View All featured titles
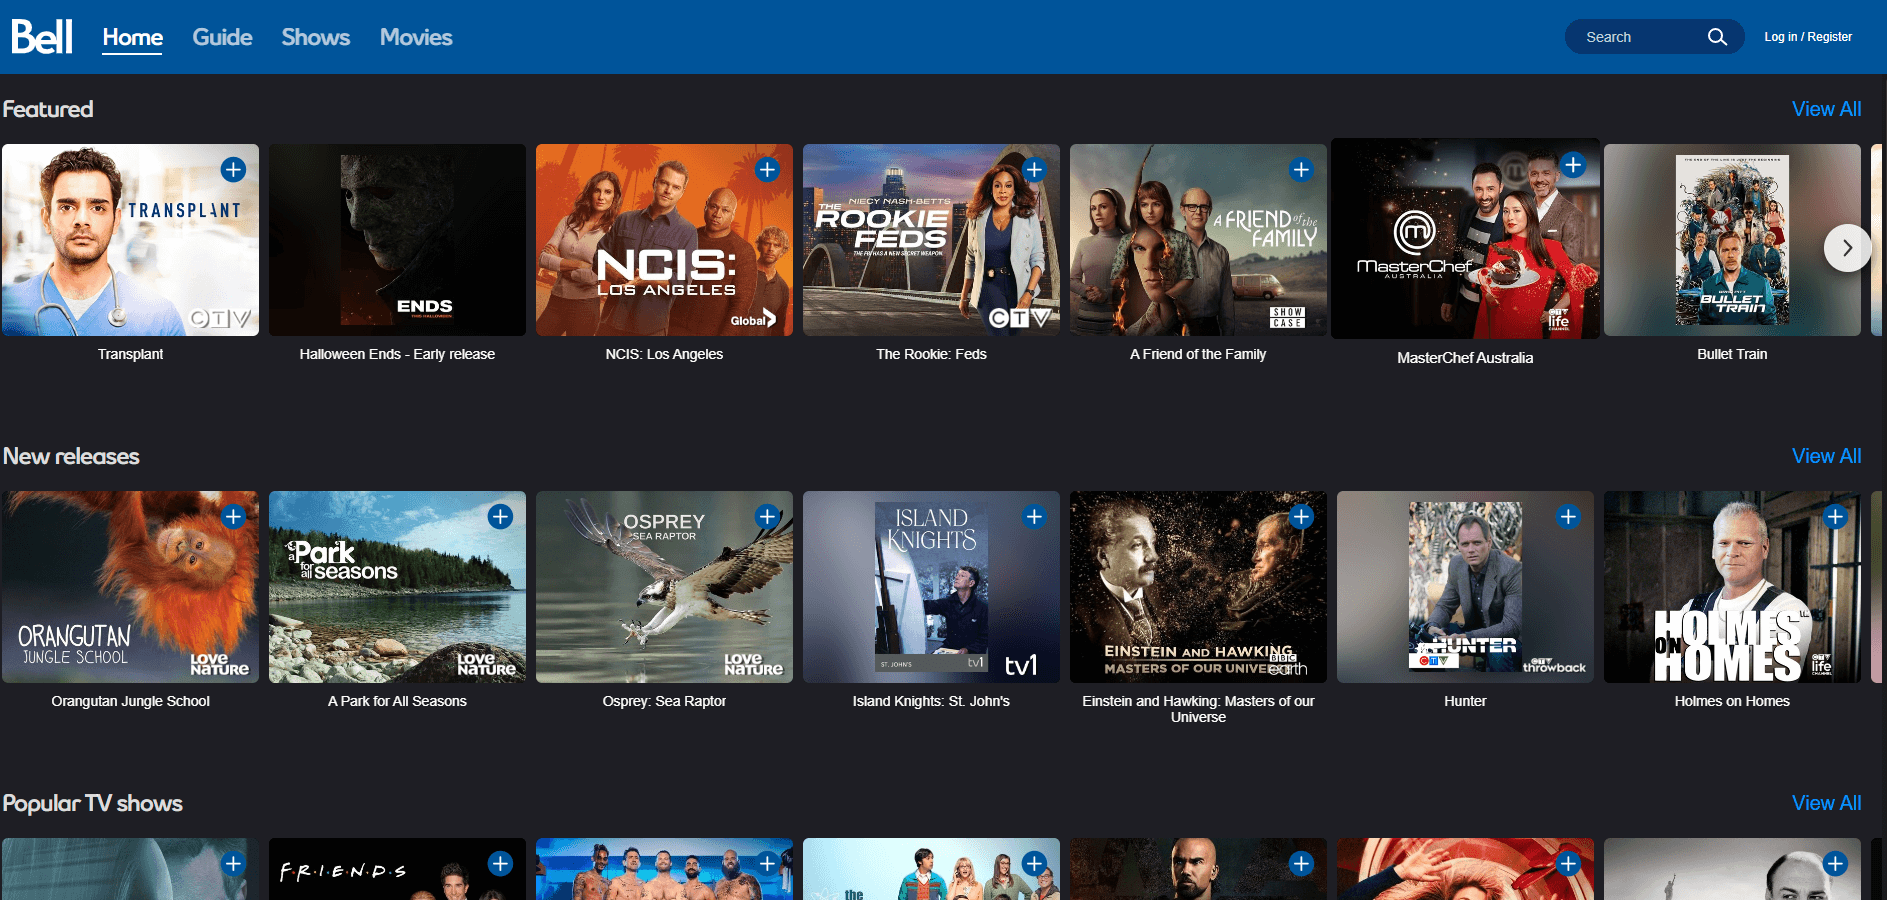 point(1826,109)
